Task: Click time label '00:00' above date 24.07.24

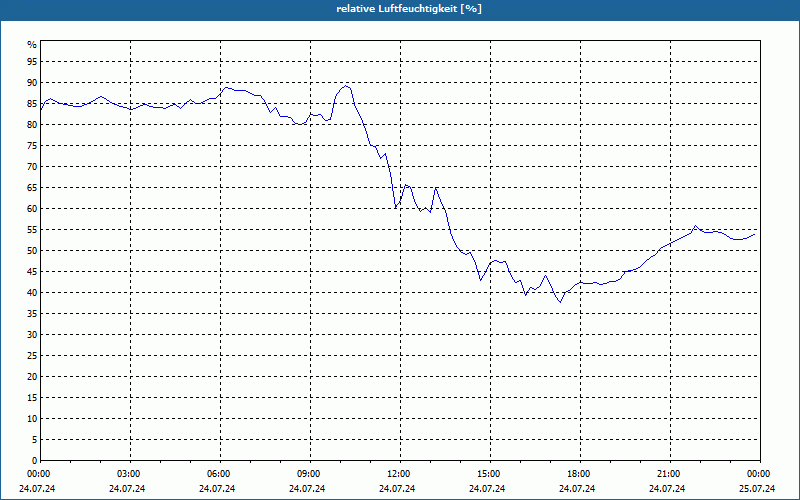Action: [37, 474]
